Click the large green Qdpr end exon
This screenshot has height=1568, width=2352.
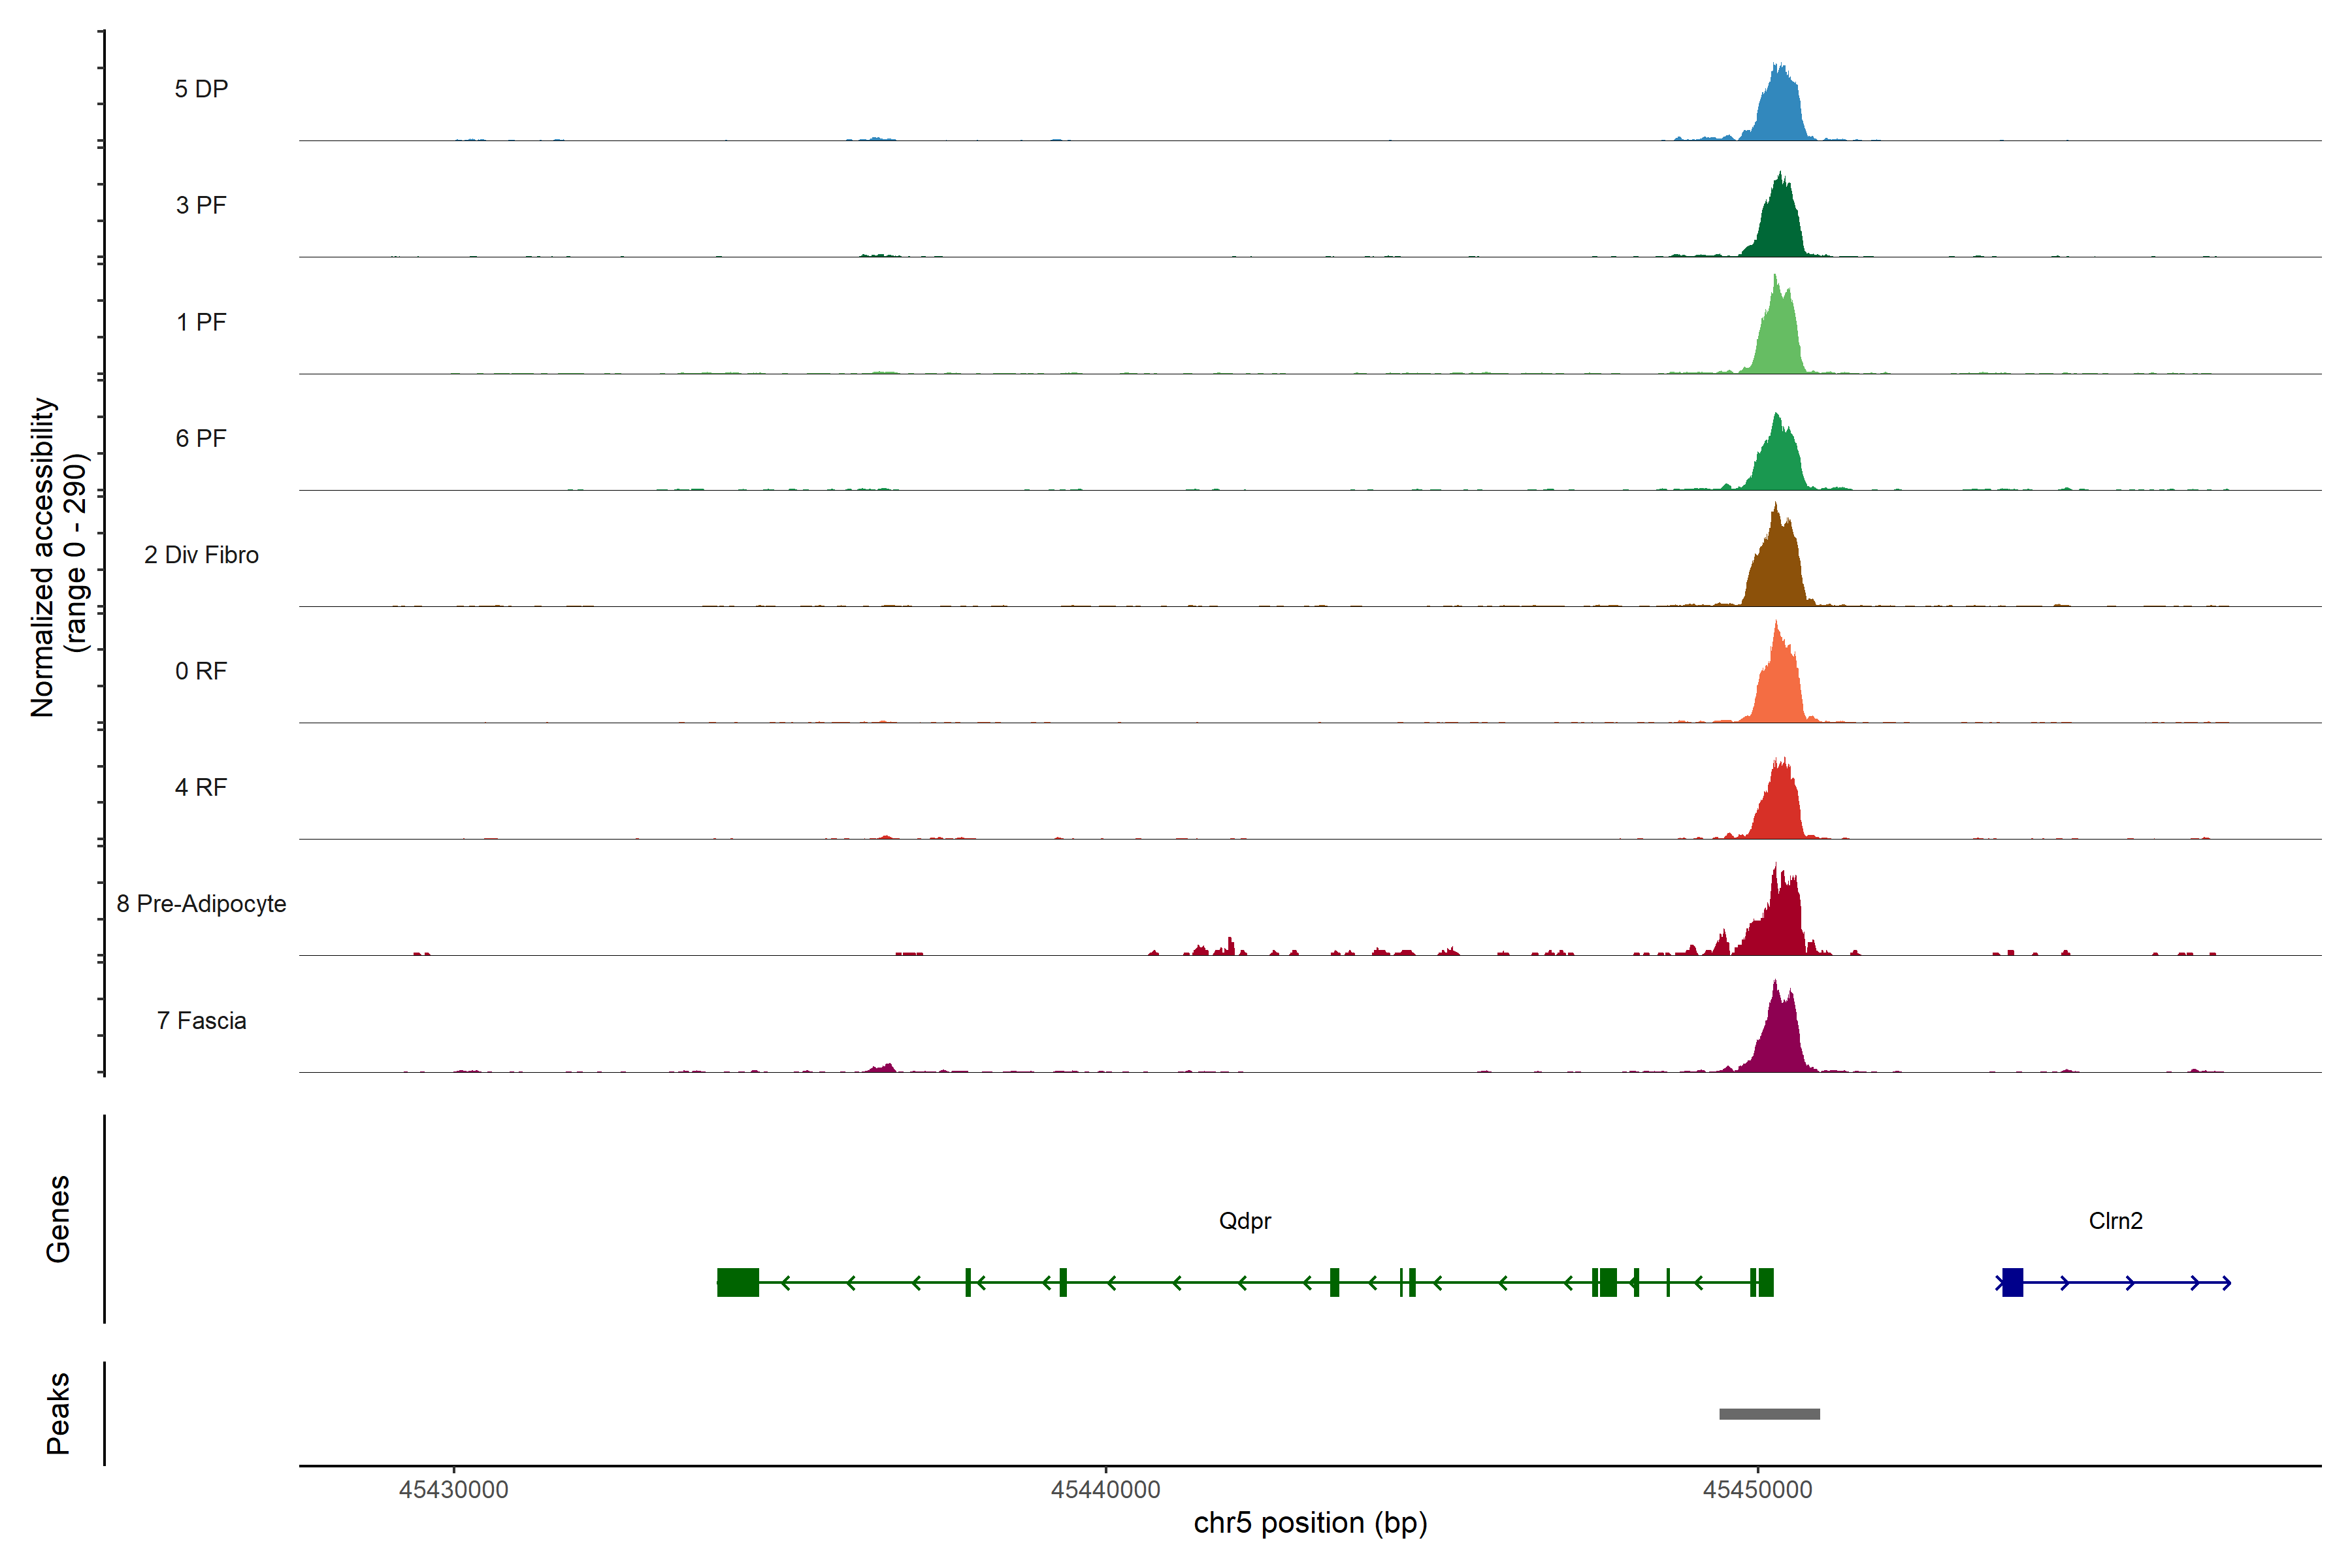tap(738, 1282)
